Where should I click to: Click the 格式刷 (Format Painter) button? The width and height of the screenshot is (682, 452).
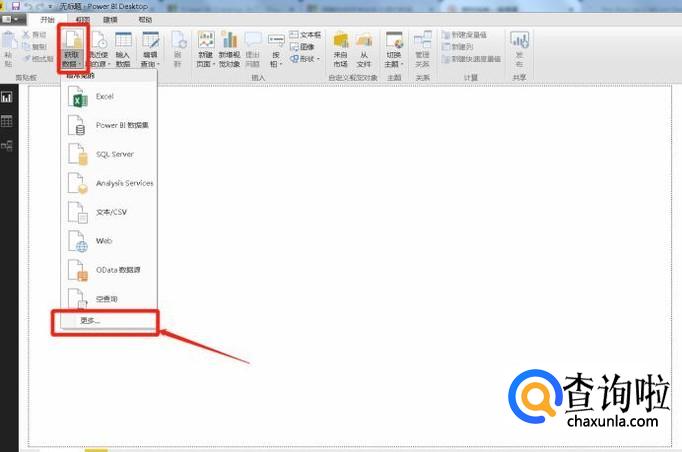[x=38, y=58]
